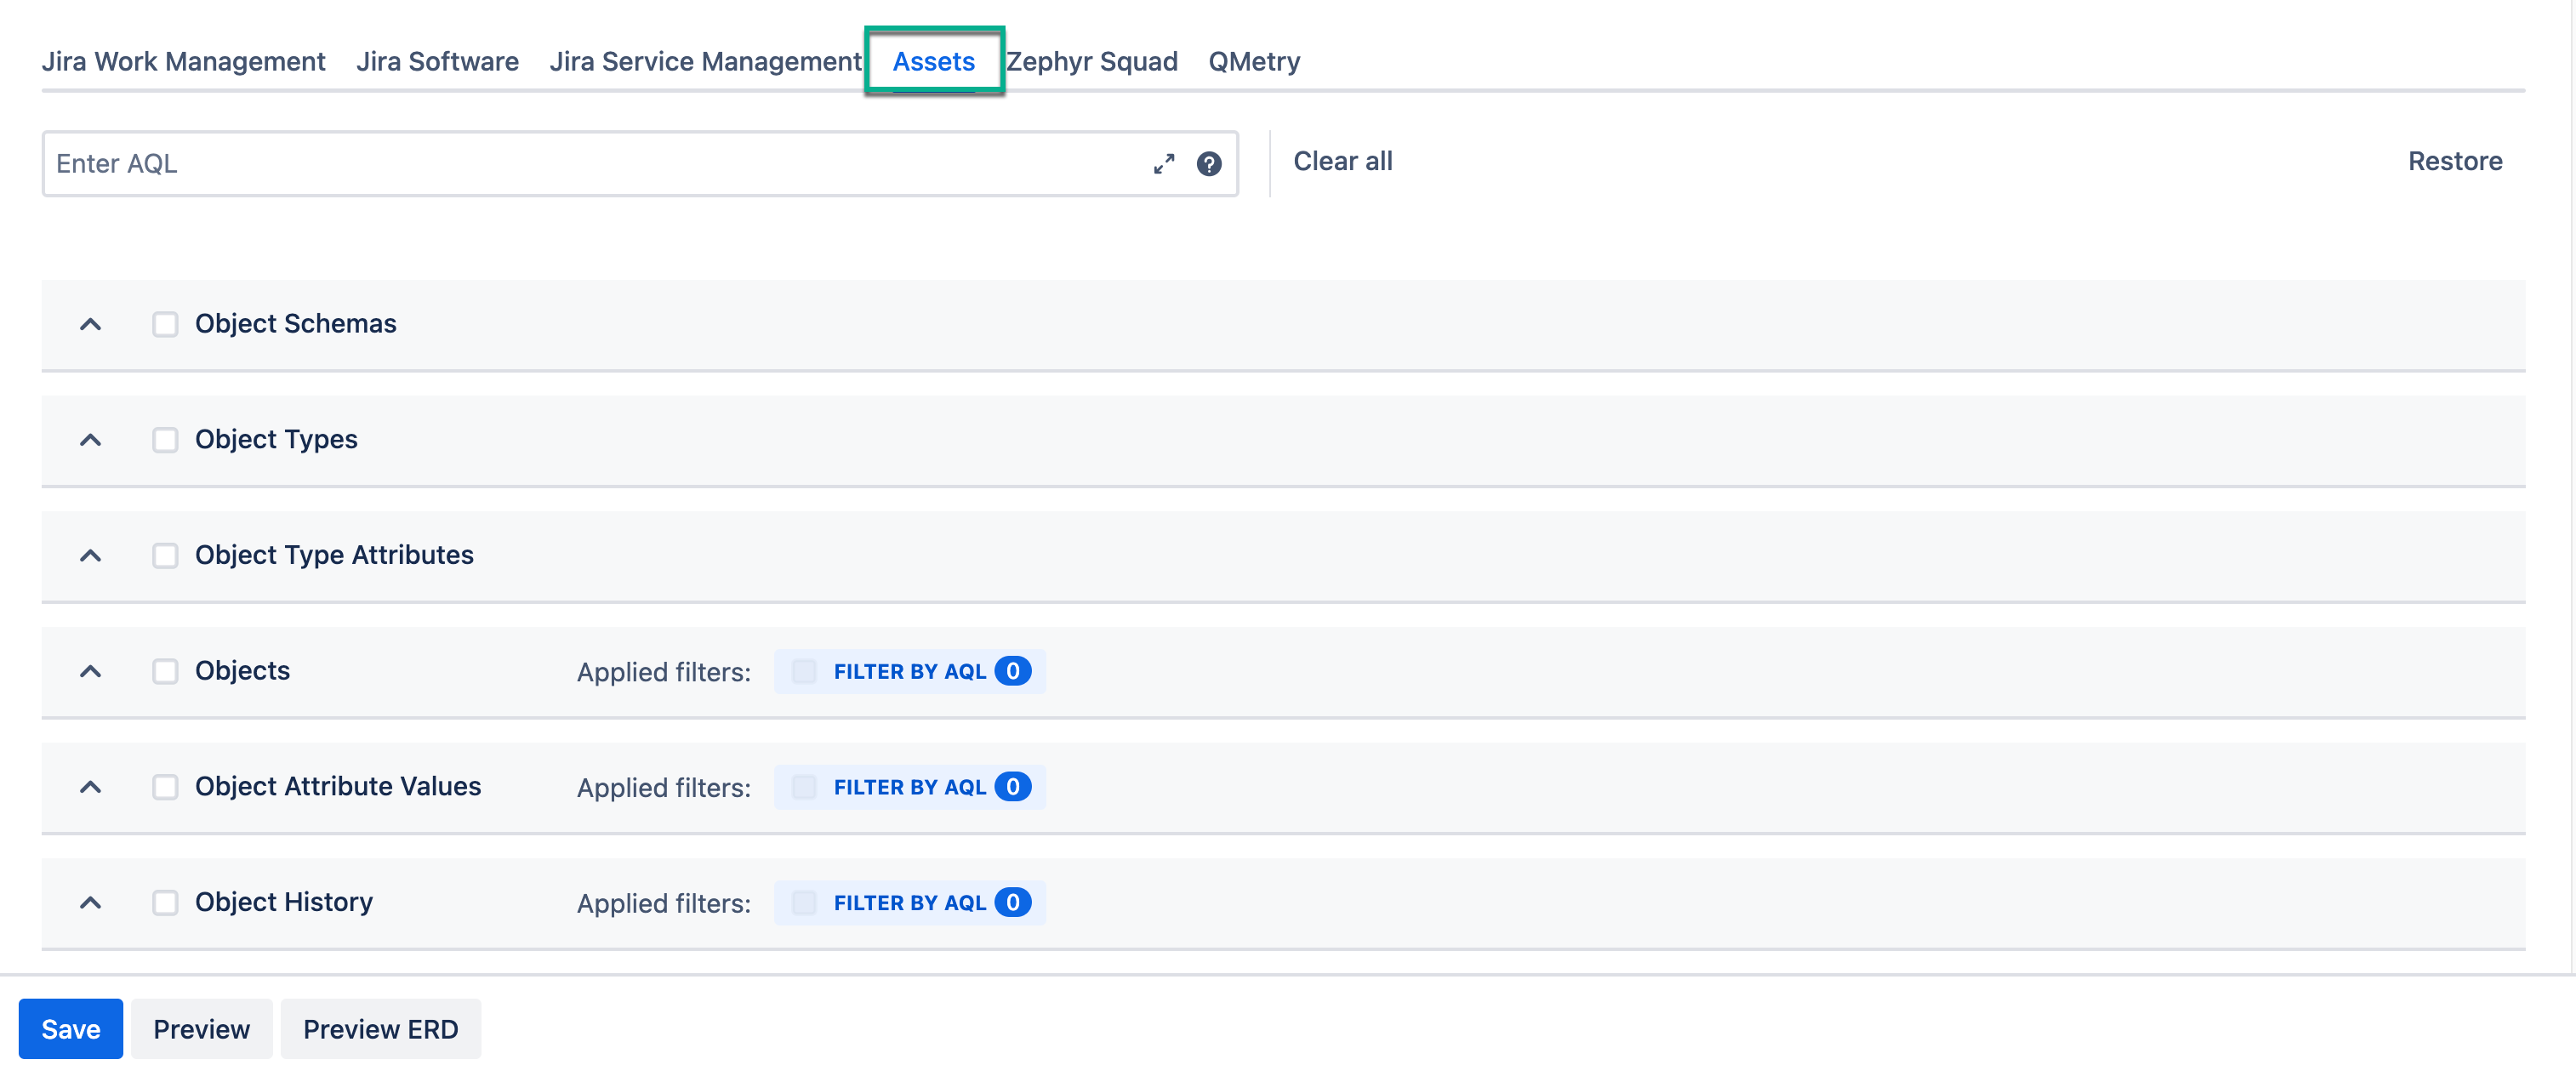Click the Save button
The width and height of the screenshot is (2576, 1082).
click(x=70, y=1029)
